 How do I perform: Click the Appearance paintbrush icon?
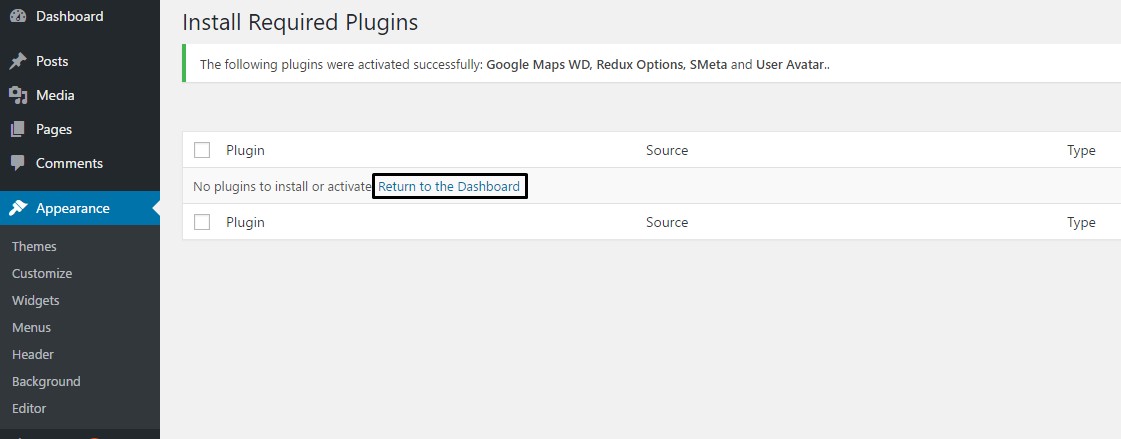pos(18,209)
